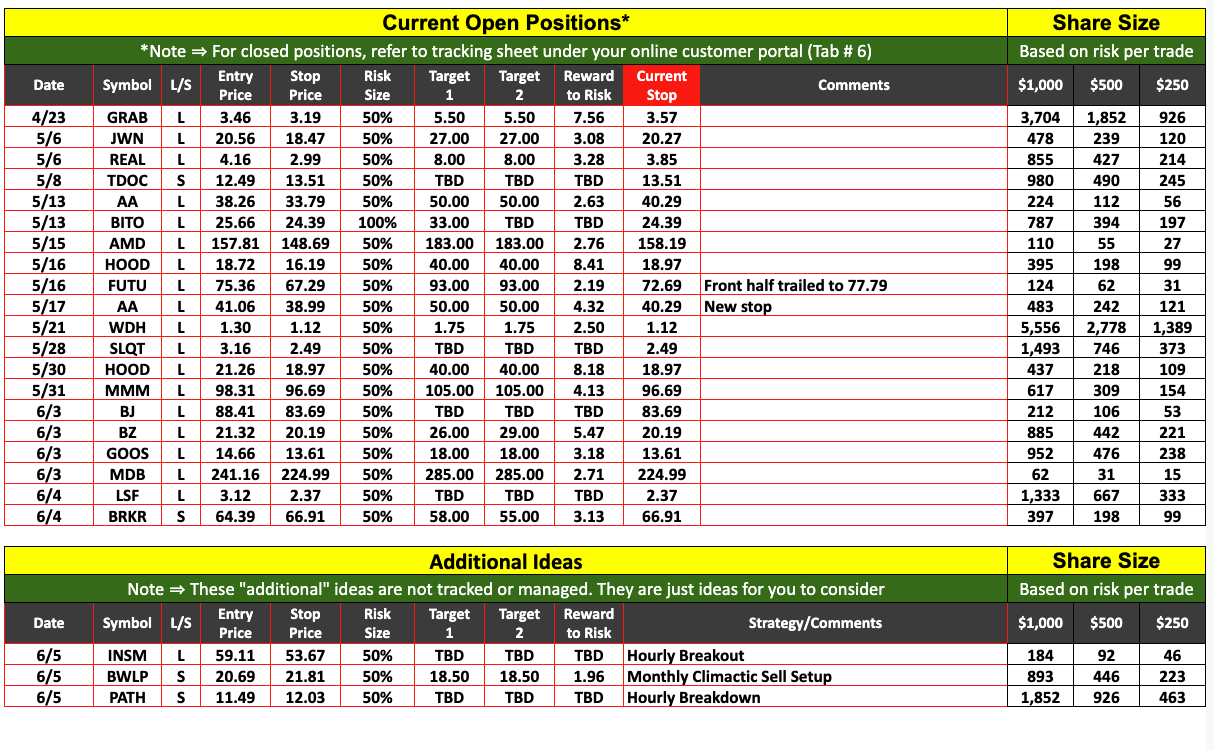The height and width of the screenshot is (750, 1214).
Task: Click the 'New stop' comment cell
Action: coord(738,306)
